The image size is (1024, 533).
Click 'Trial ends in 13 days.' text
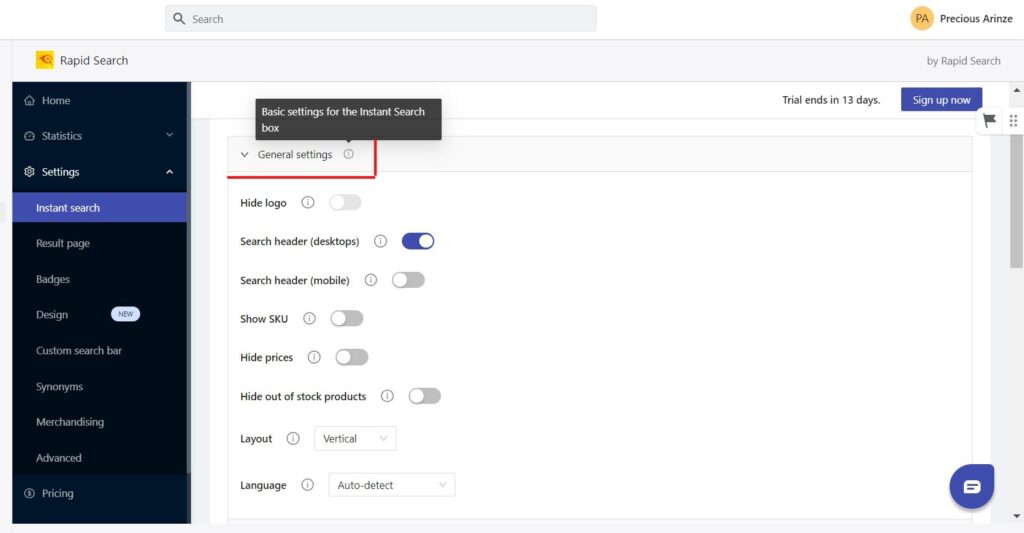coord(831,100)
